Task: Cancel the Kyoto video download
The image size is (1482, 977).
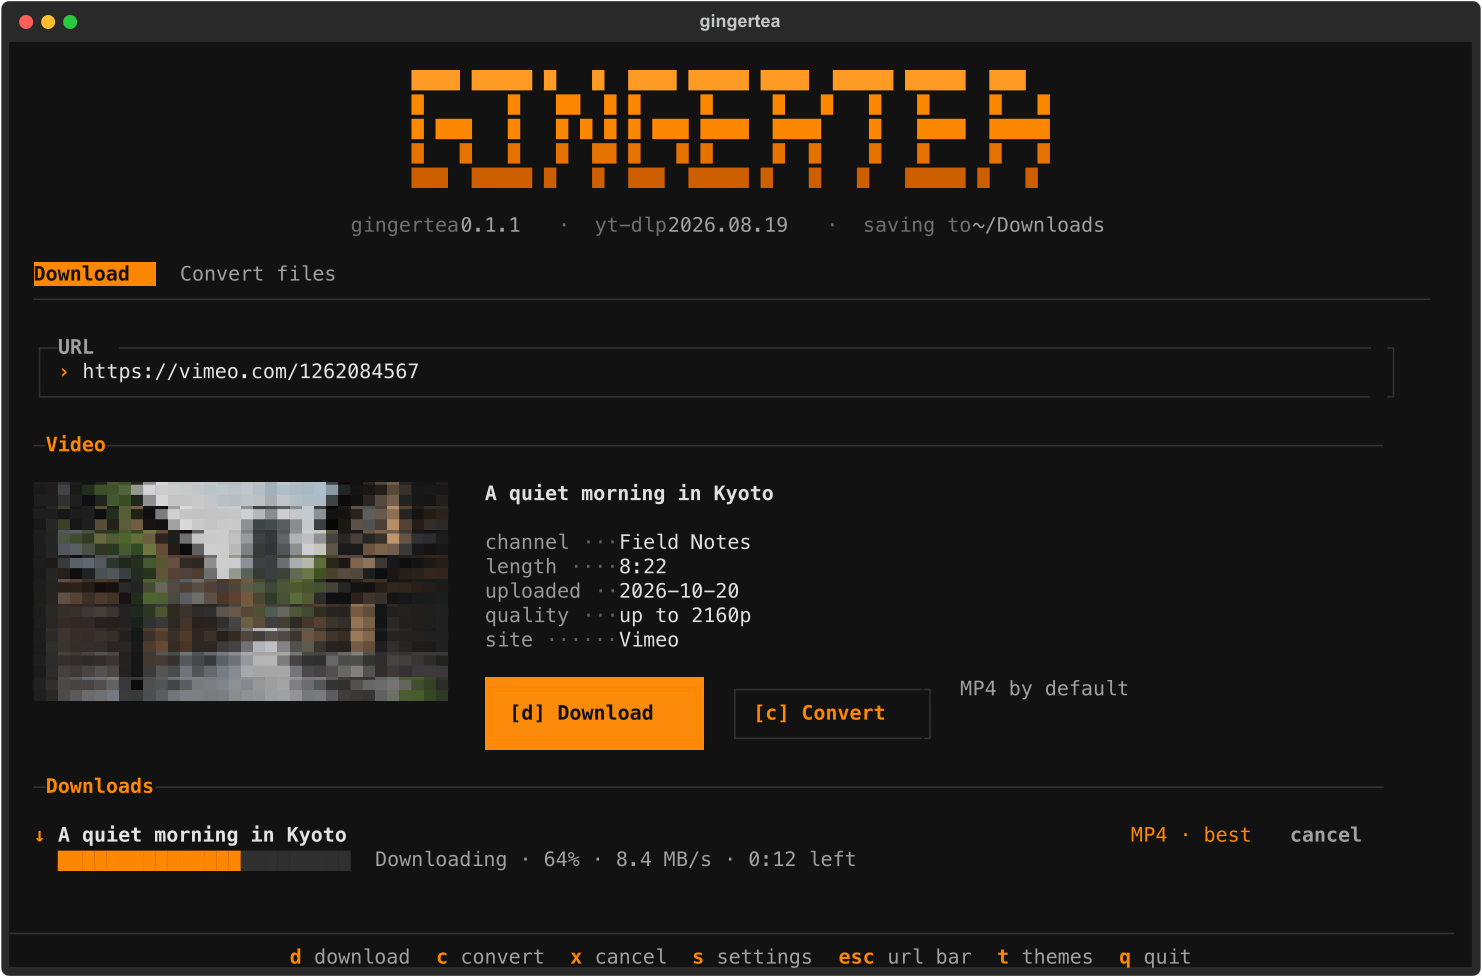Action: point(1325,835)
